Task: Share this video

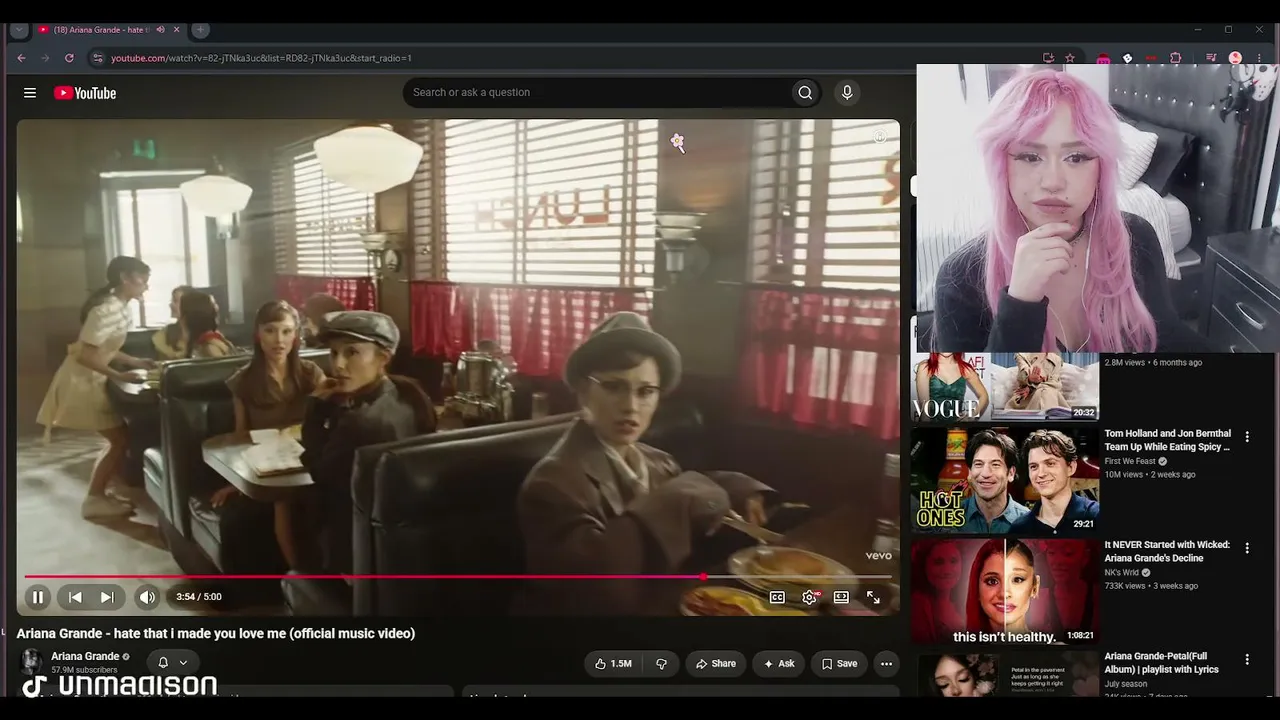Action: click(x=716, y=663)
